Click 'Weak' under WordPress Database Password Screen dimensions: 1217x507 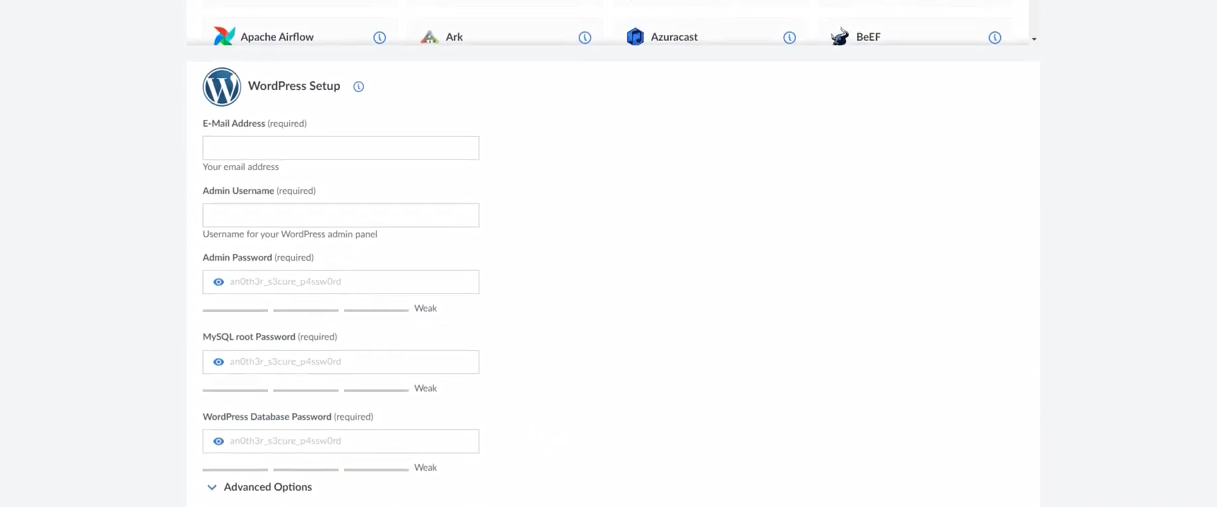(x=425, y=467)
